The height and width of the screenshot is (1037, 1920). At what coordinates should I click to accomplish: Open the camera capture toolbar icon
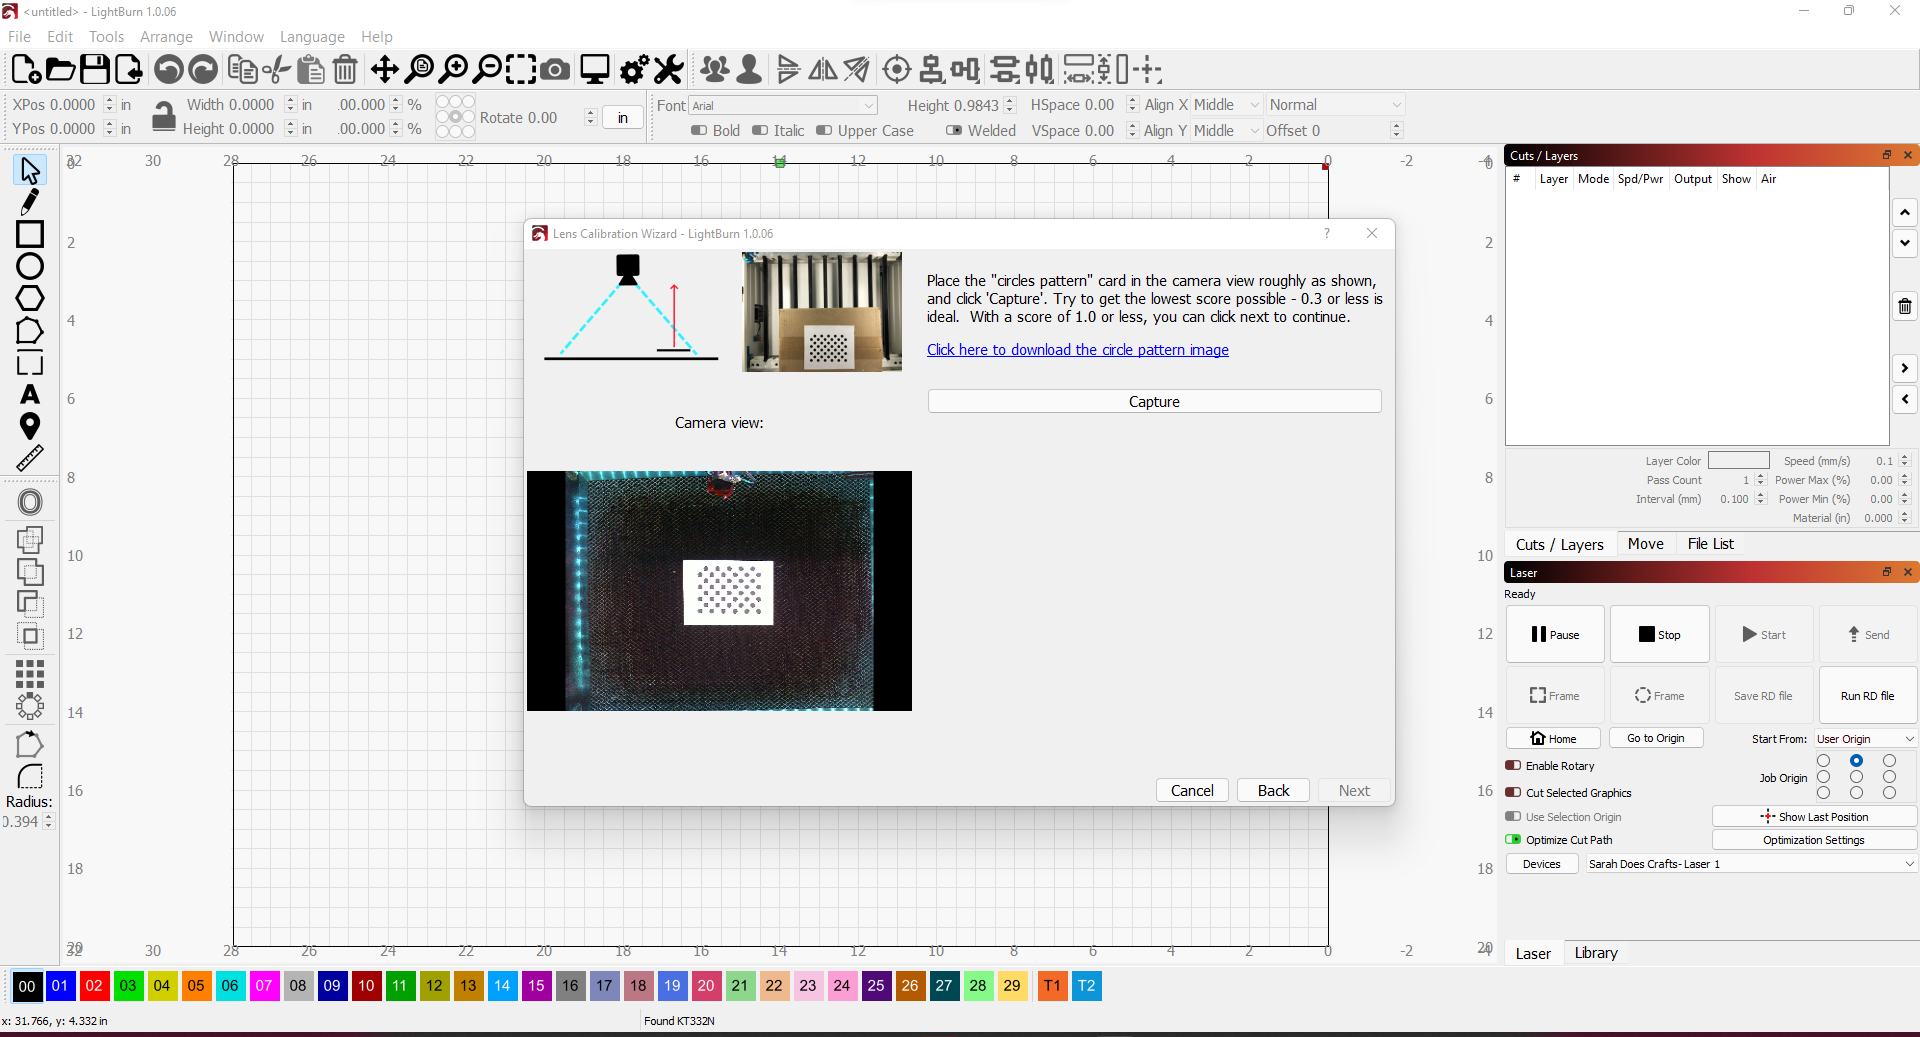point(555,69)
